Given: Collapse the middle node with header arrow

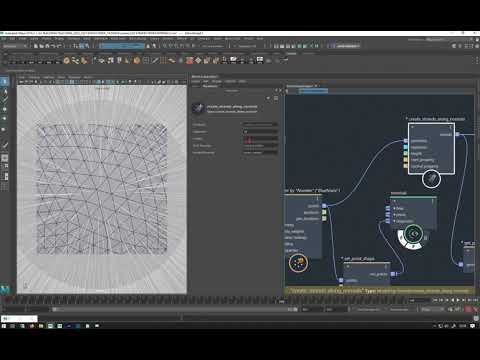Looking at the screenshot, I should (394, 201).
